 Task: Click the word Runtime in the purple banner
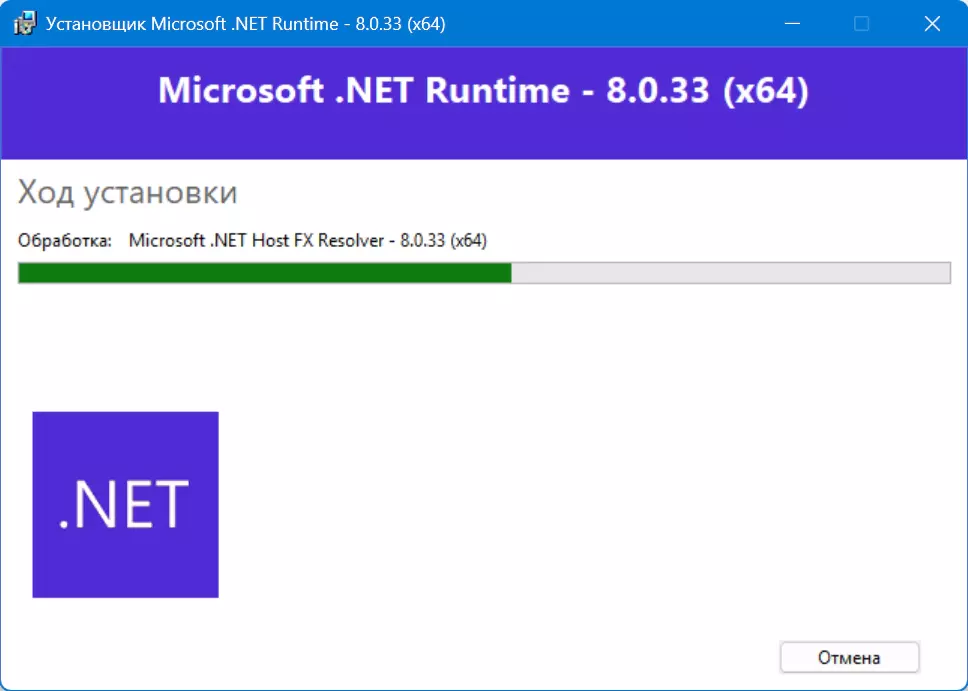tap(498, 91)
